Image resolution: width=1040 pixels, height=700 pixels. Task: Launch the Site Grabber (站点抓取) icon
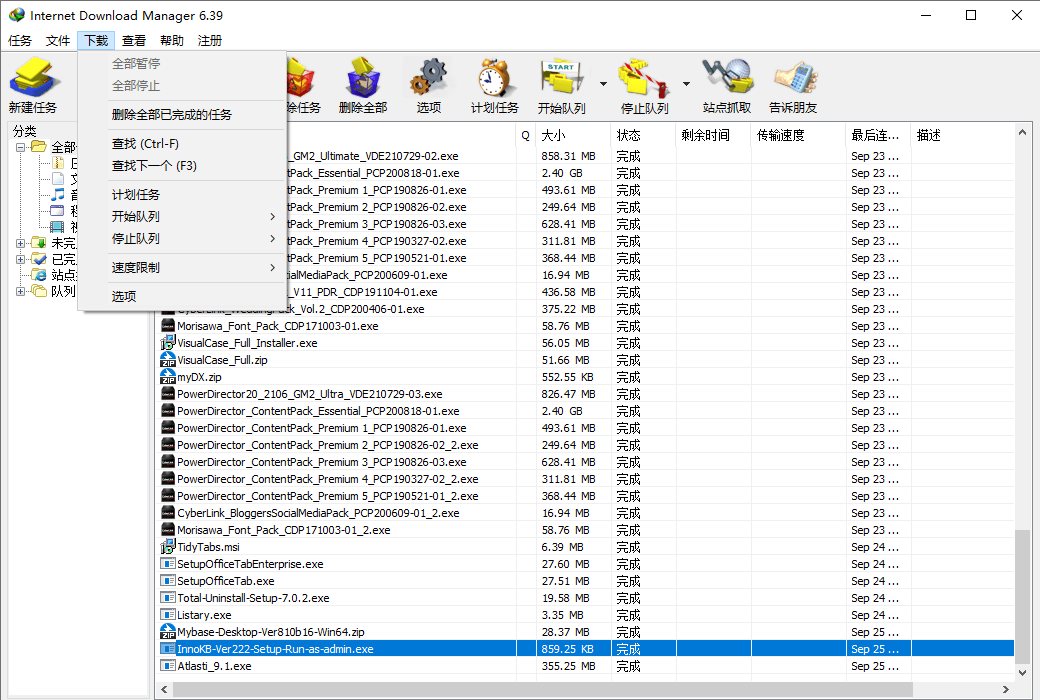(728, 78)
